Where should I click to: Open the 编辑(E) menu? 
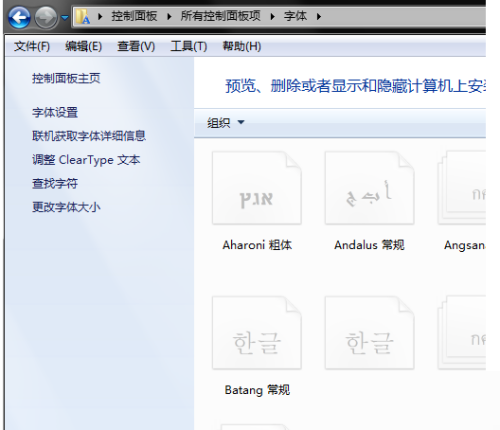(83, 46)
